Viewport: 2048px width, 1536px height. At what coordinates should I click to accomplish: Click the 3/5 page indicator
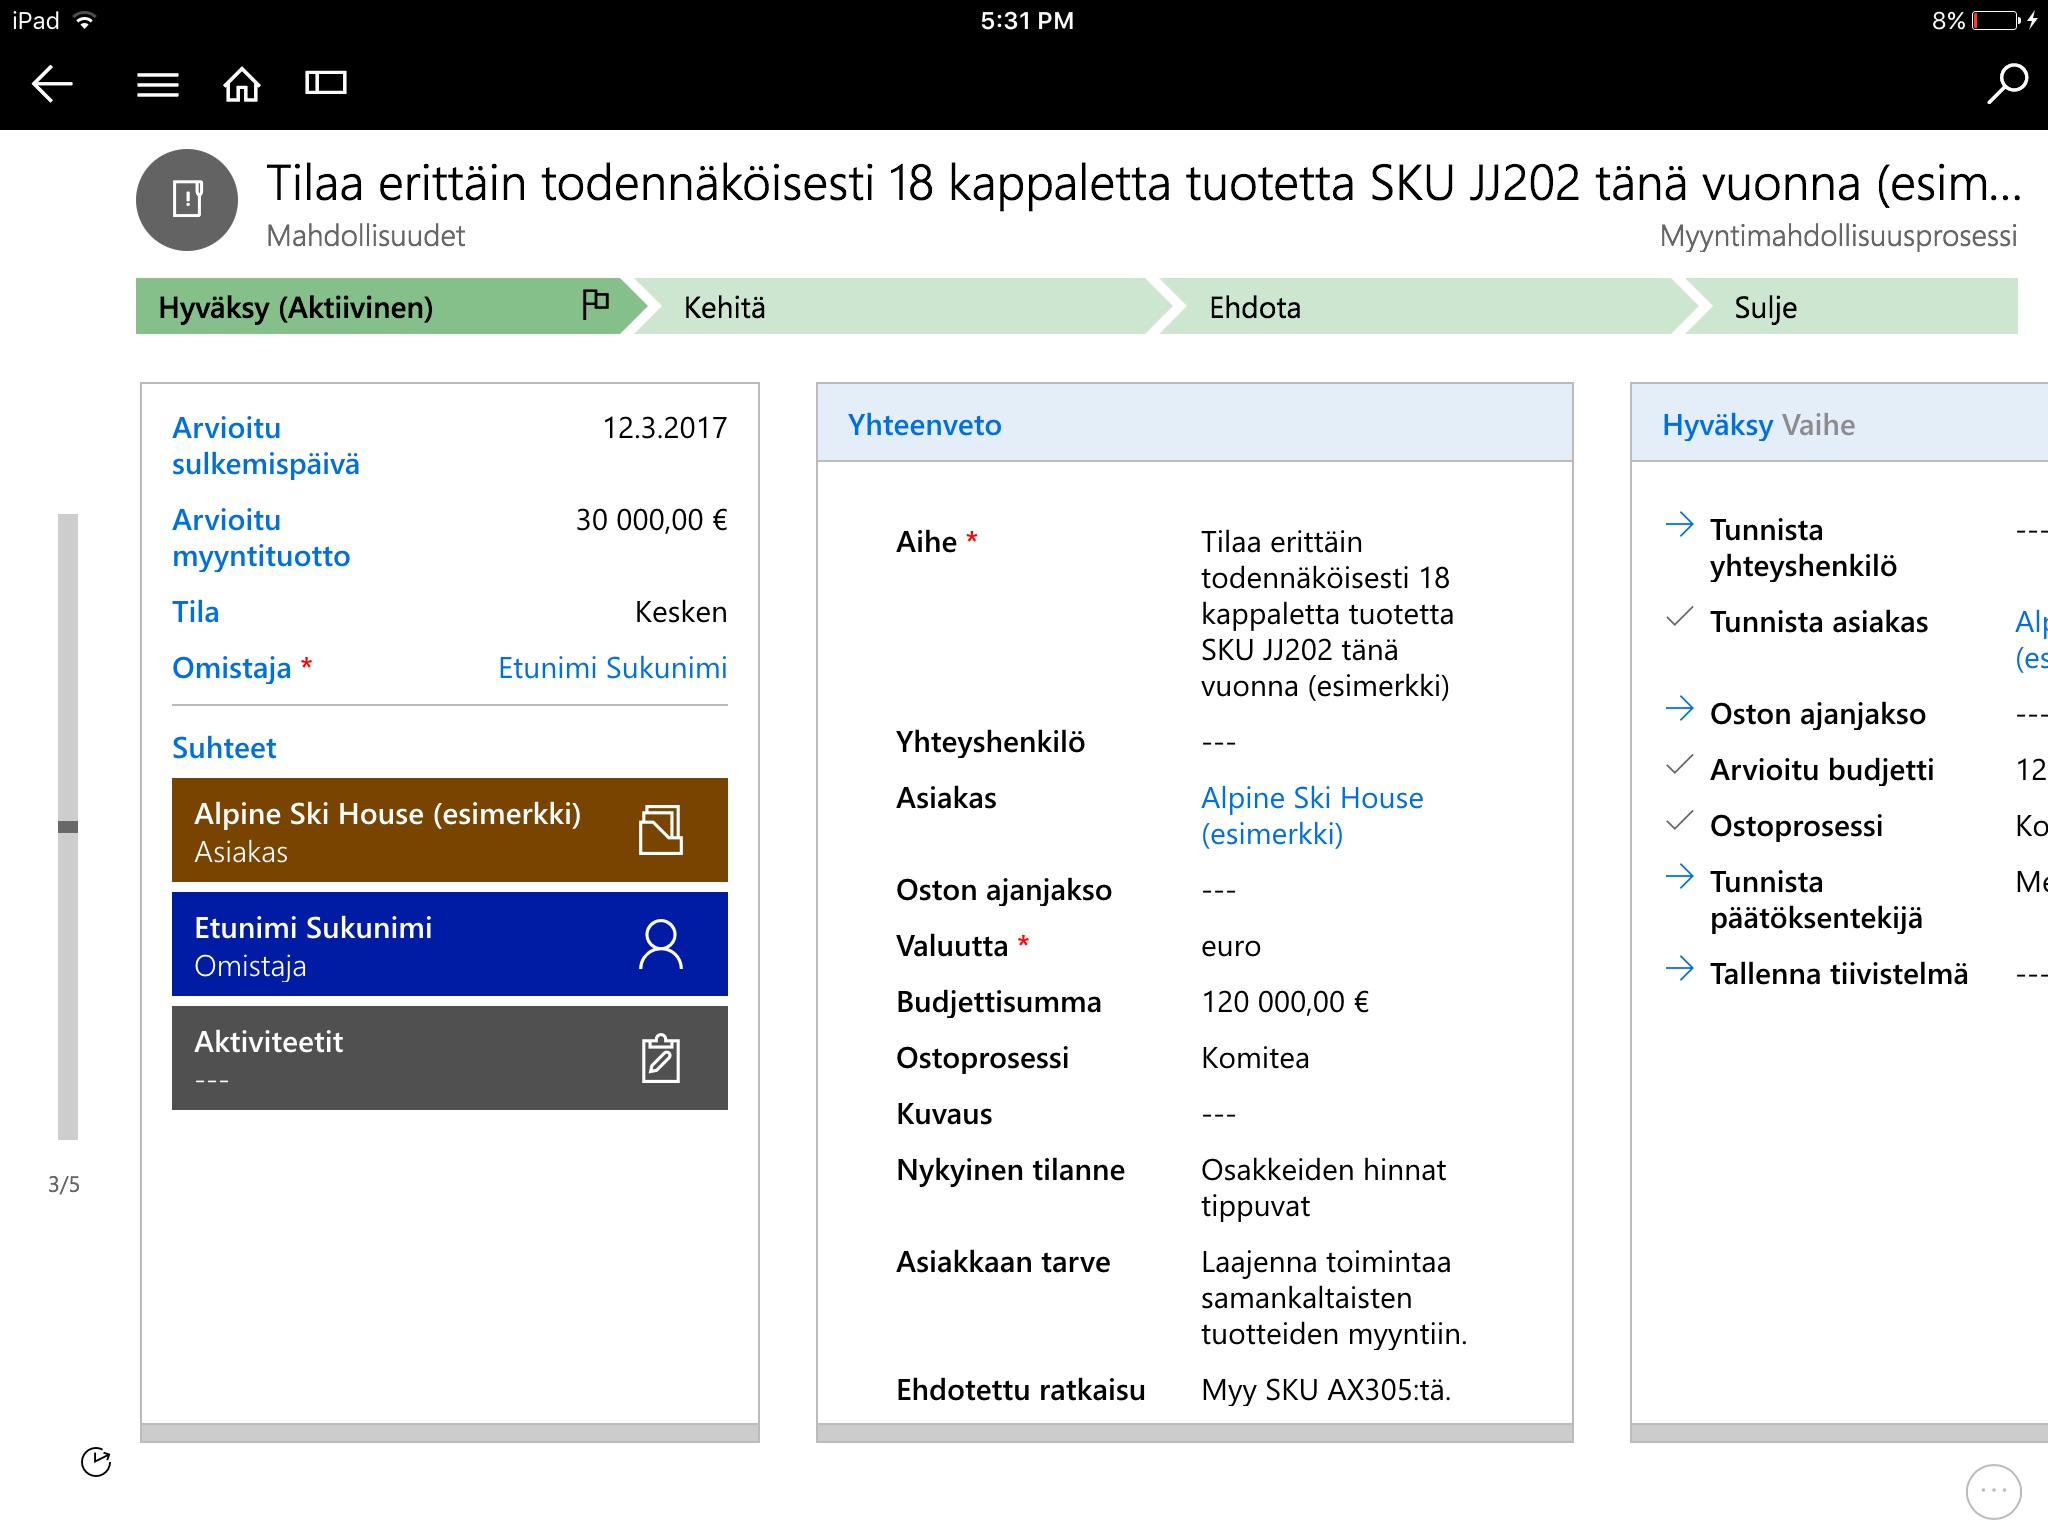click(x=64, y=1185)
